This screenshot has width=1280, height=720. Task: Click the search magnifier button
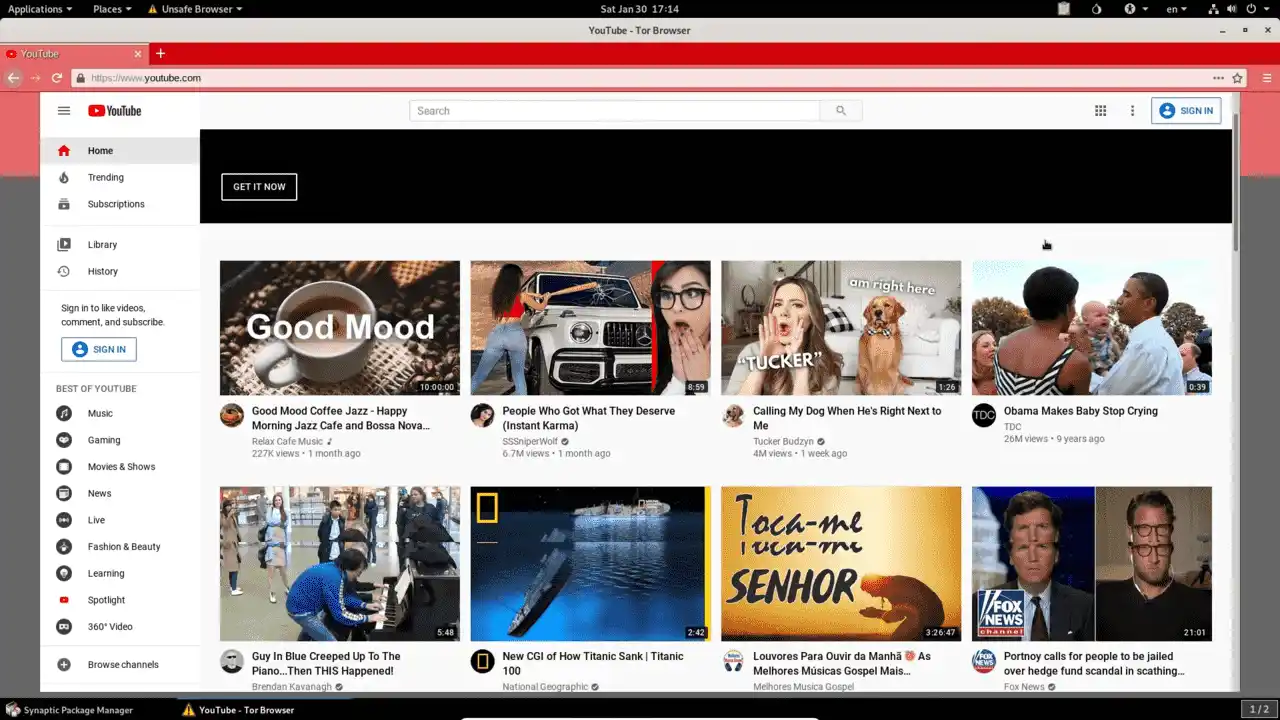pos(841,111)
